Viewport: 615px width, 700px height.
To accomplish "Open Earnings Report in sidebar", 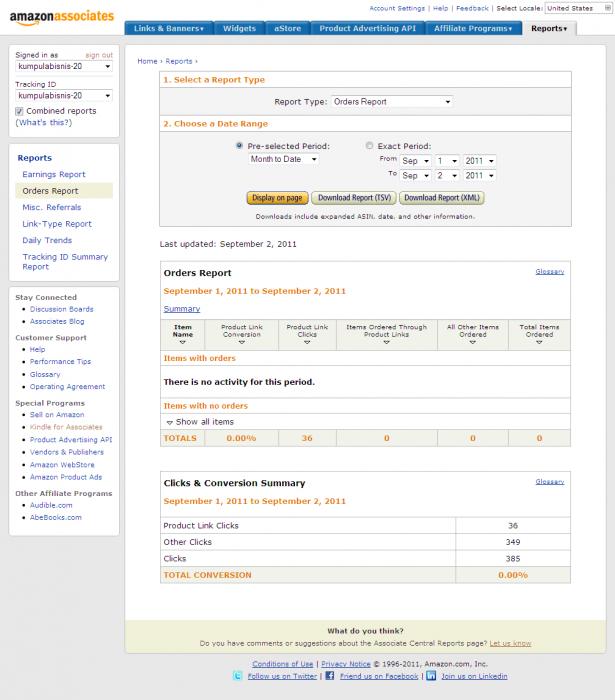I will [54, 174].
